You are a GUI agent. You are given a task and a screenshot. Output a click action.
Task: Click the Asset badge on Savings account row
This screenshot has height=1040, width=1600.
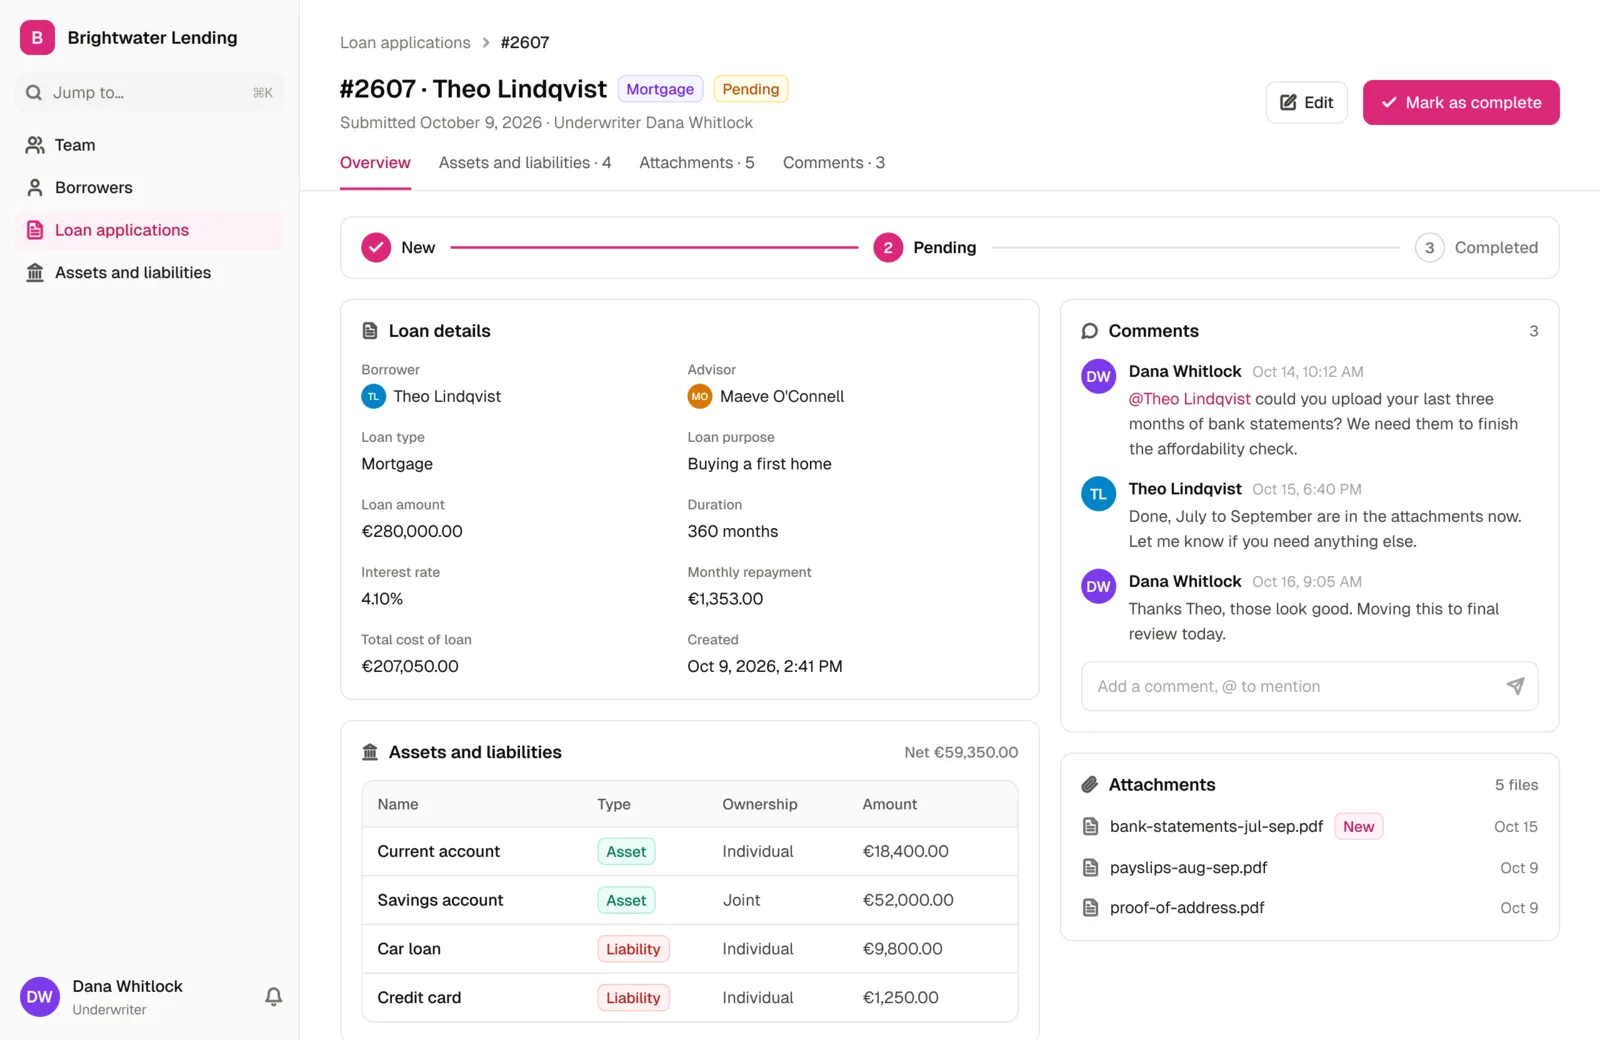coord(626,901)
